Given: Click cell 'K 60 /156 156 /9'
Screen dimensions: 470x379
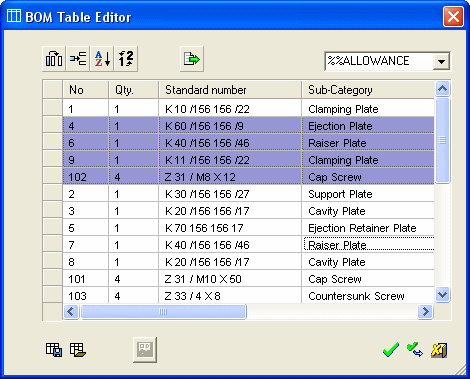Looking at the screenshot, I should coord(230,126).
